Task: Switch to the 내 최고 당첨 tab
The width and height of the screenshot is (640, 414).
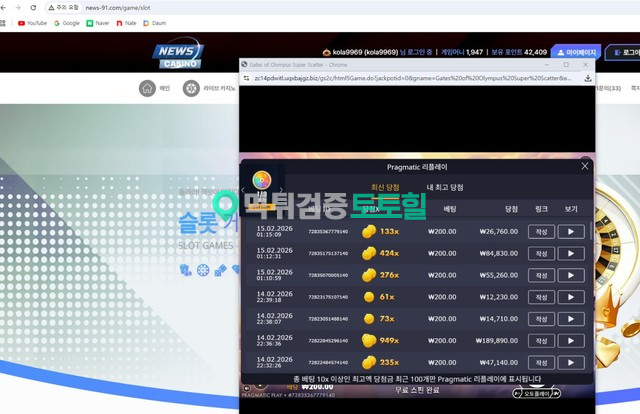Action: point(444,187)
